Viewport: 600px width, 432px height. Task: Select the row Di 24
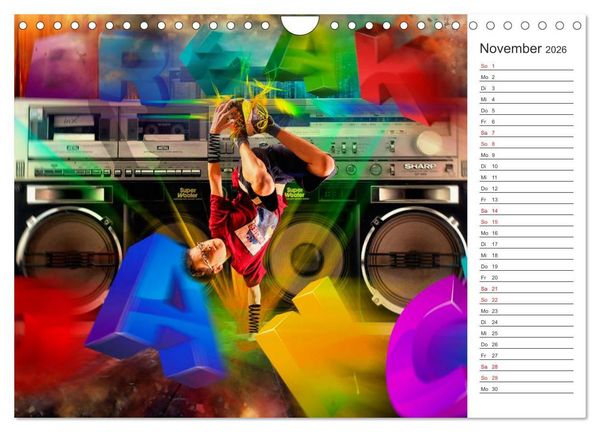(x=527, y=322)
